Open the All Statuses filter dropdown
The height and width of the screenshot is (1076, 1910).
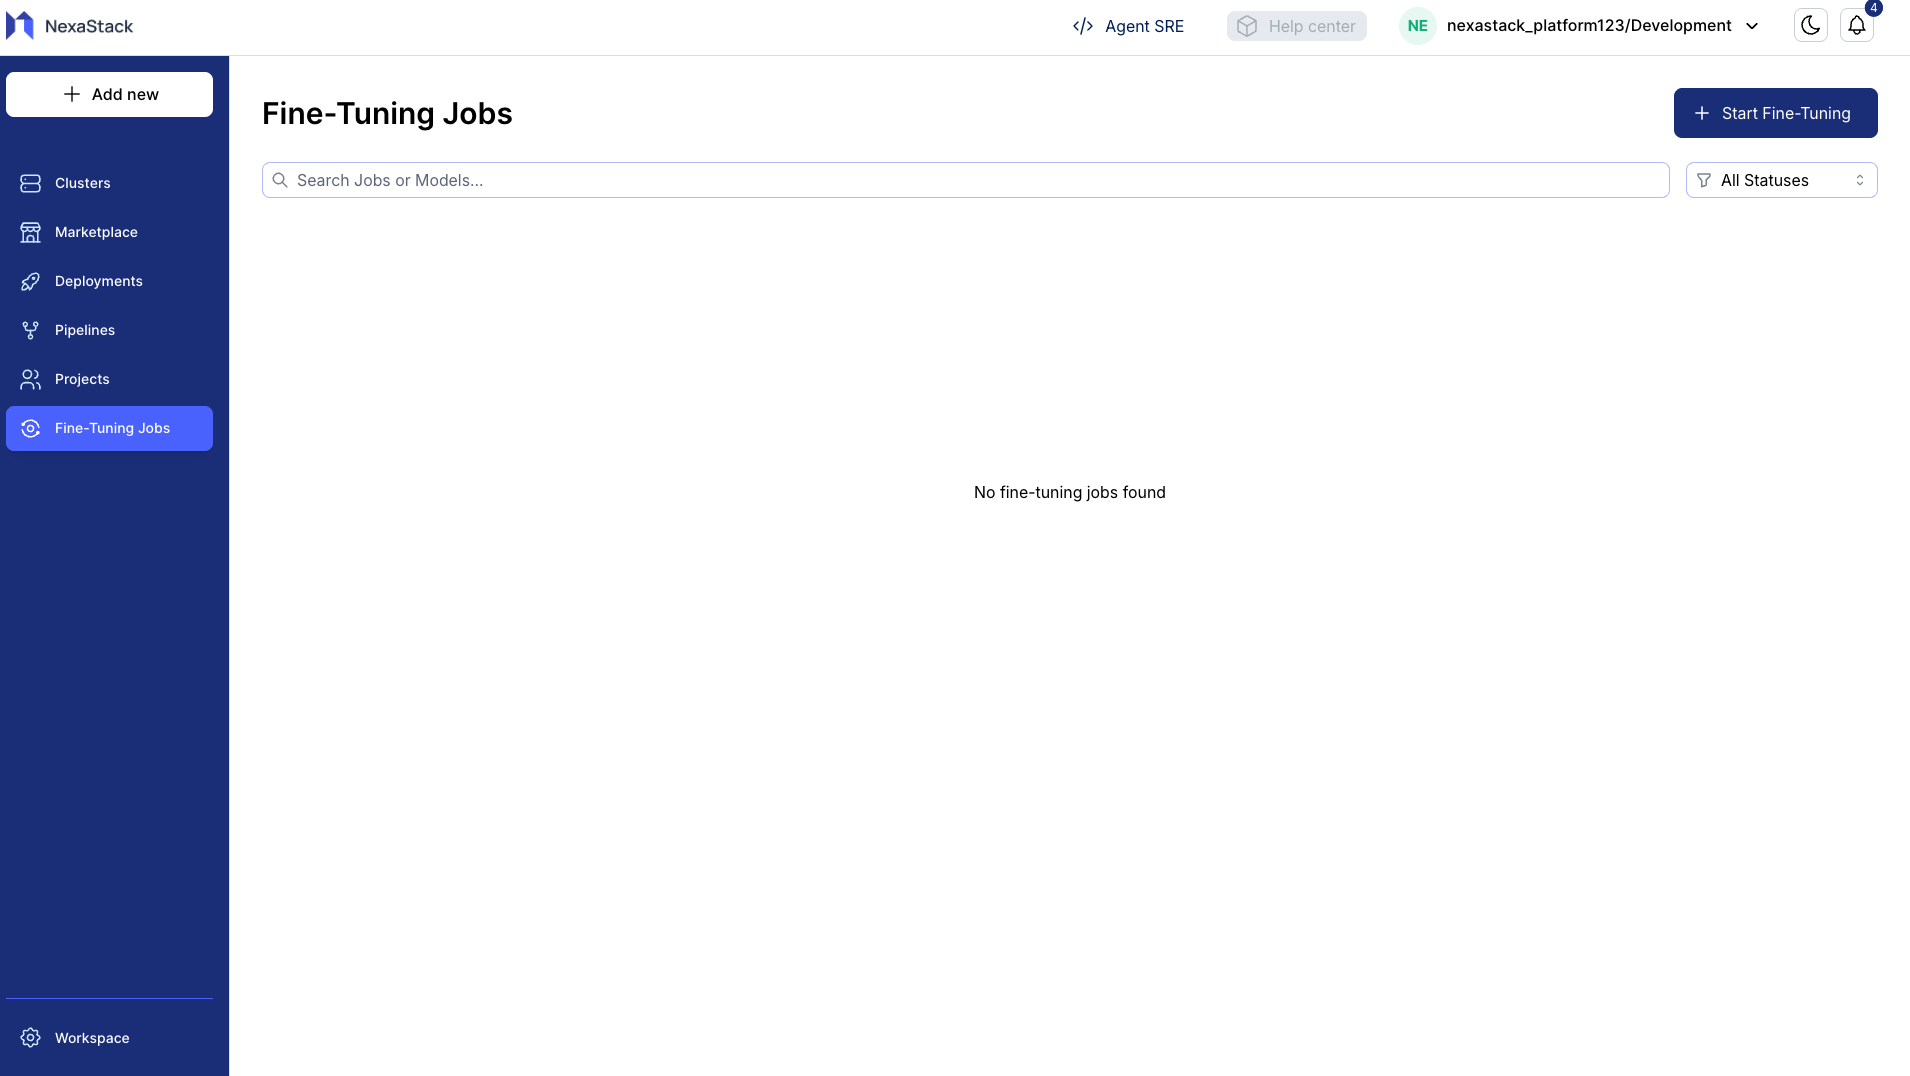coord(1781,180)
